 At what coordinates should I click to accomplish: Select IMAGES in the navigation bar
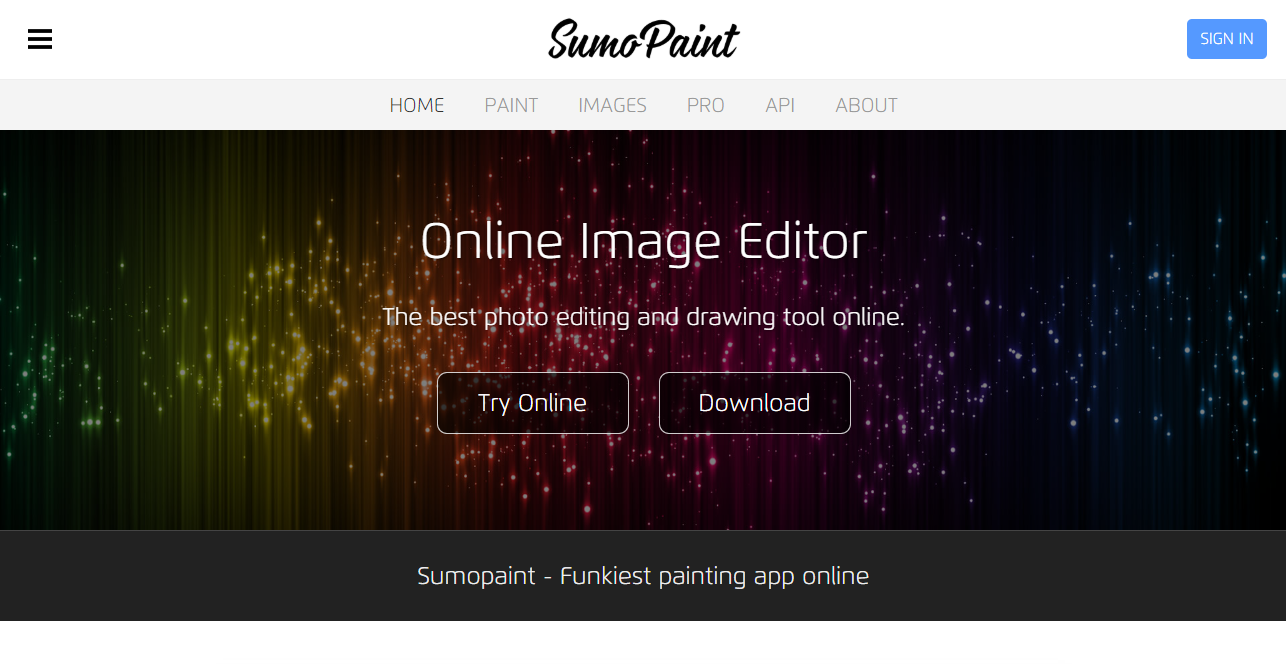(x=612, y=105)
